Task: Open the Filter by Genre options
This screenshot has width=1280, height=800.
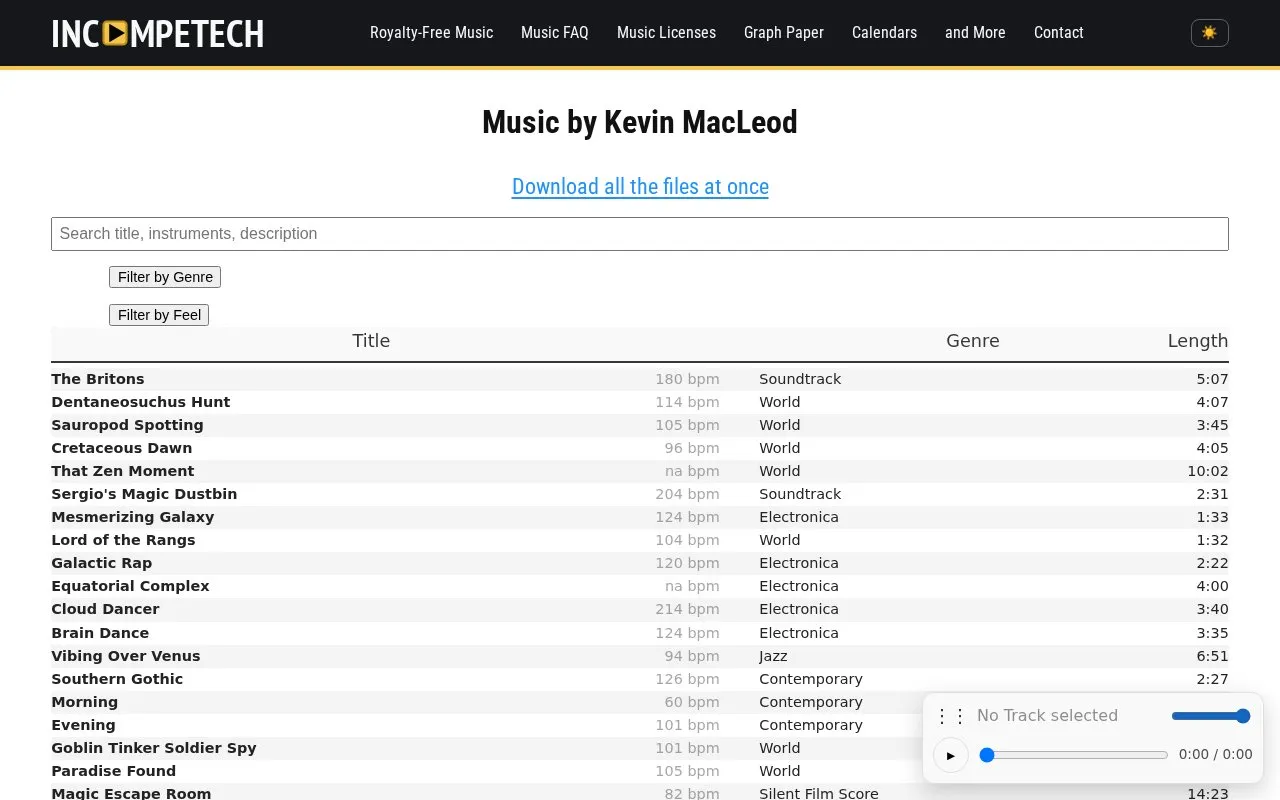Action: click(165, 277)
